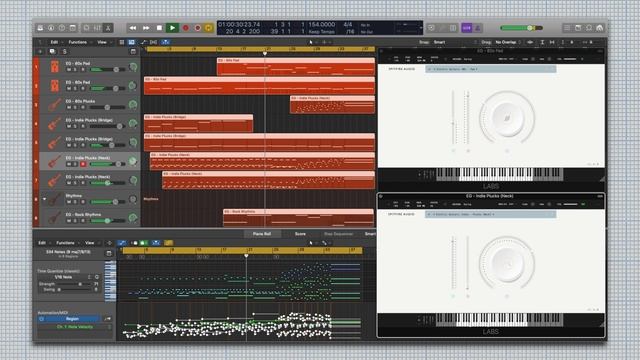Image resolution: width=640 pixels, height=360 pixels.
Task: Switch to Piano Roll tab
Action: tap(262, 234)
